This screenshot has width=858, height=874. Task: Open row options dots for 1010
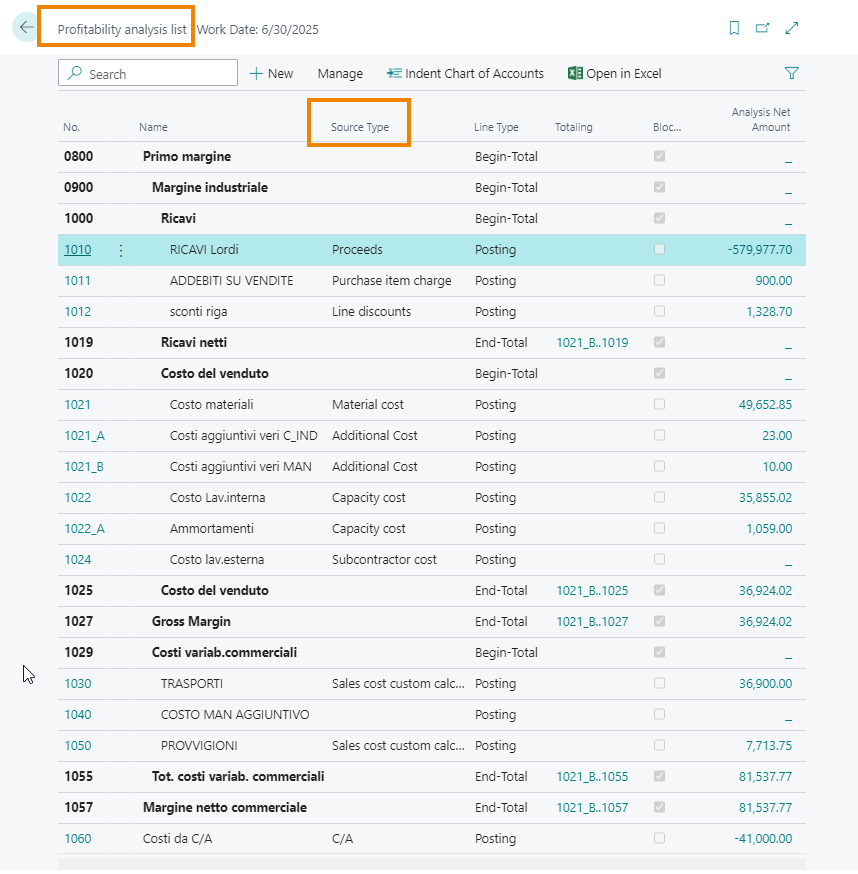121,250
